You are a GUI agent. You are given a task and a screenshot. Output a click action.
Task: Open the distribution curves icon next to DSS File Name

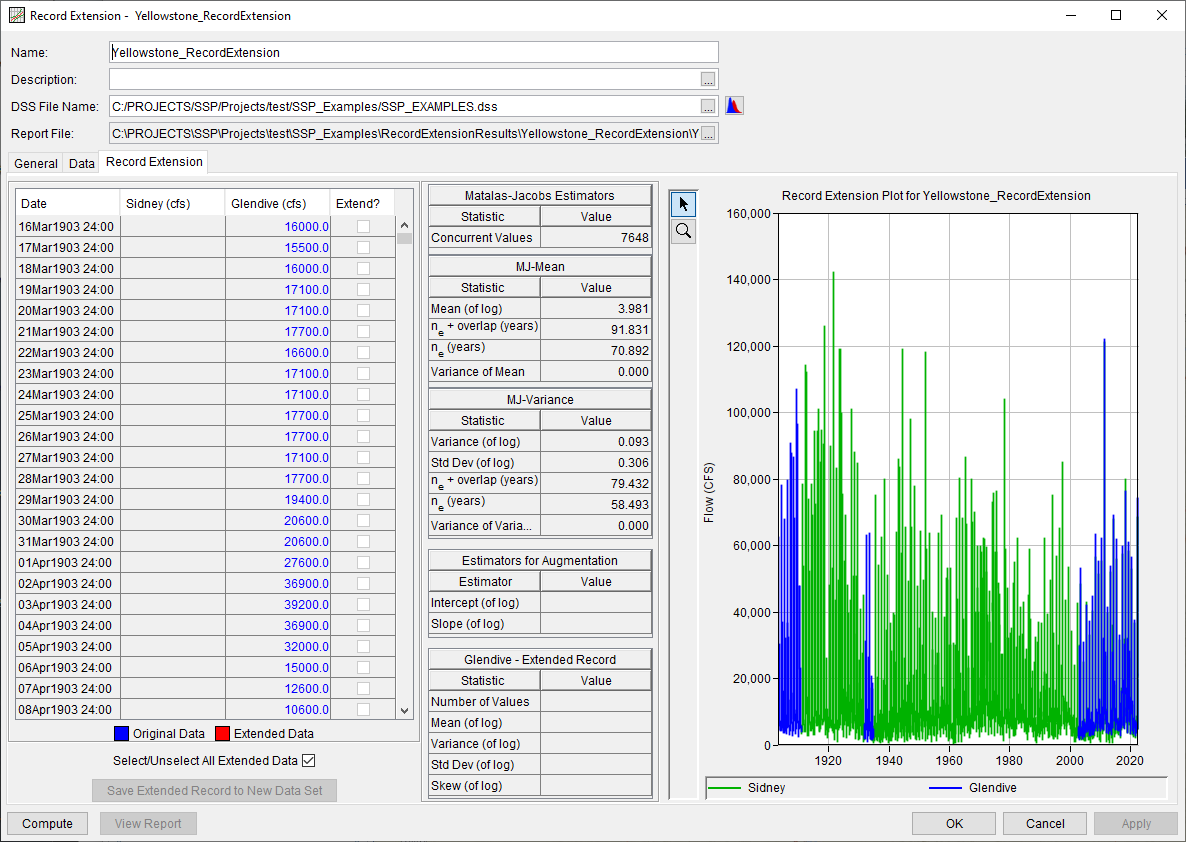coord(734,105)
